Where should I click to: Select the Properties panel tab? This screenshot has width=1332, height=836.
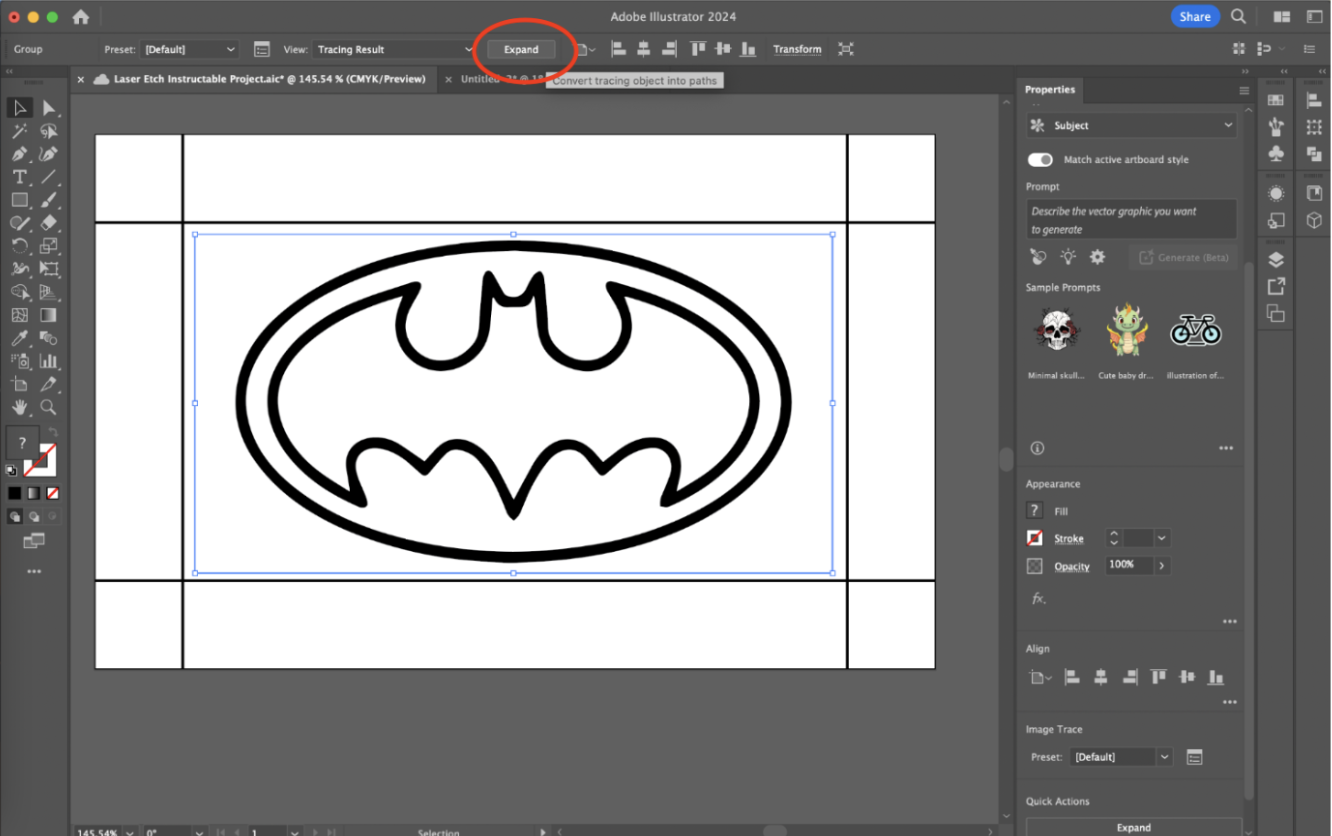pyautogui.click(x=1050, y=89)
